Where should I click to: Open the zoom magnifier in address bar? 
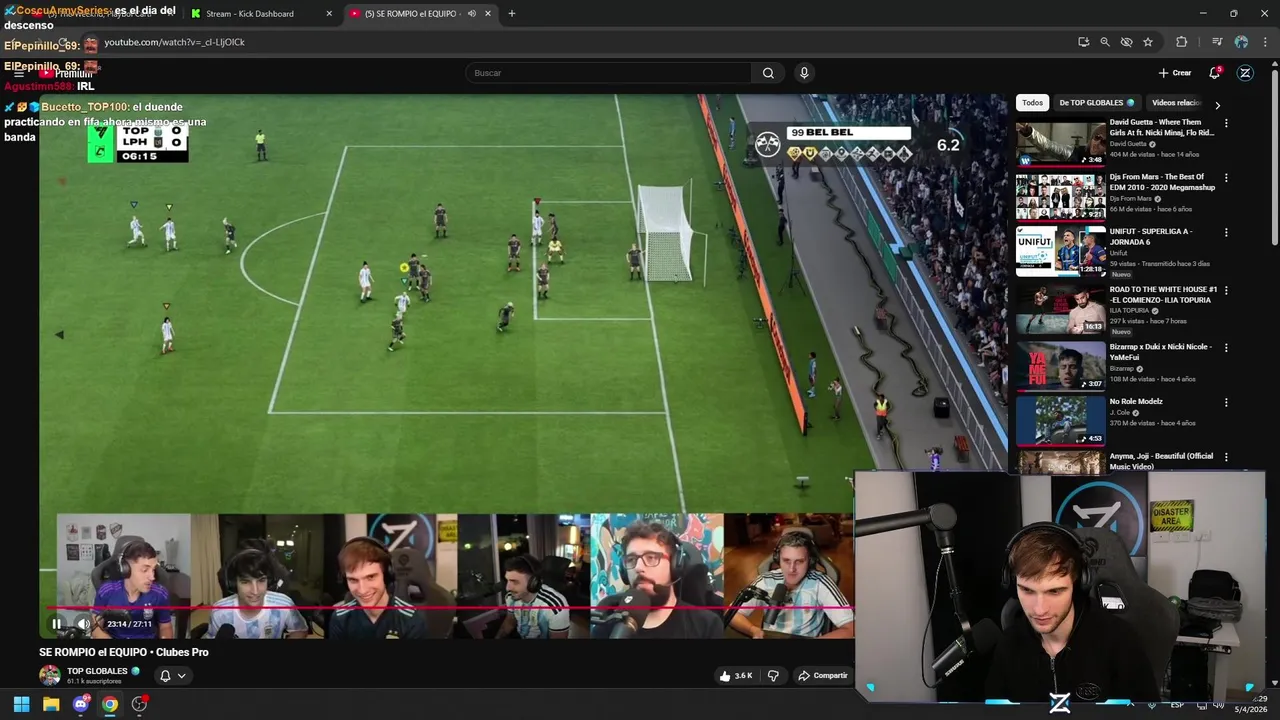[1105, 42]
